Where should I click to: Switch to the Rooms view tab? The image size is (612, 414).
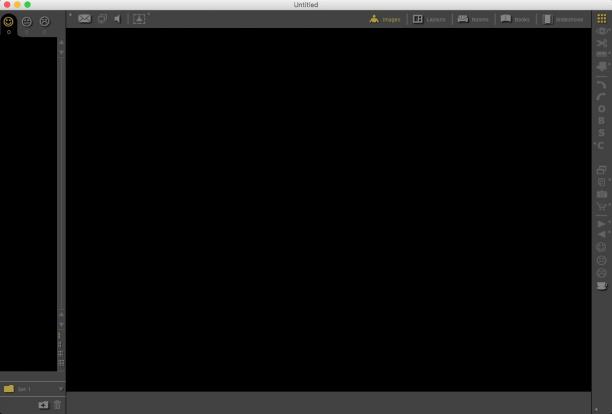[x=473, y=19]
